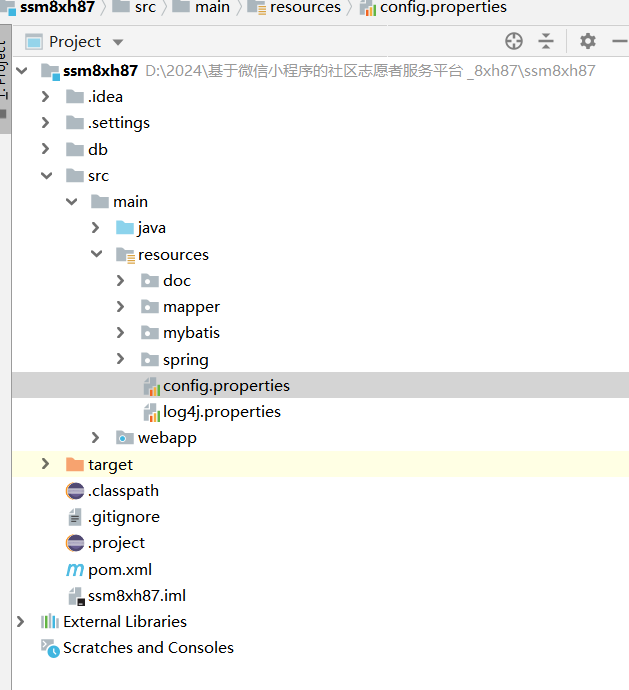Click the config.properties file icon

152,386
